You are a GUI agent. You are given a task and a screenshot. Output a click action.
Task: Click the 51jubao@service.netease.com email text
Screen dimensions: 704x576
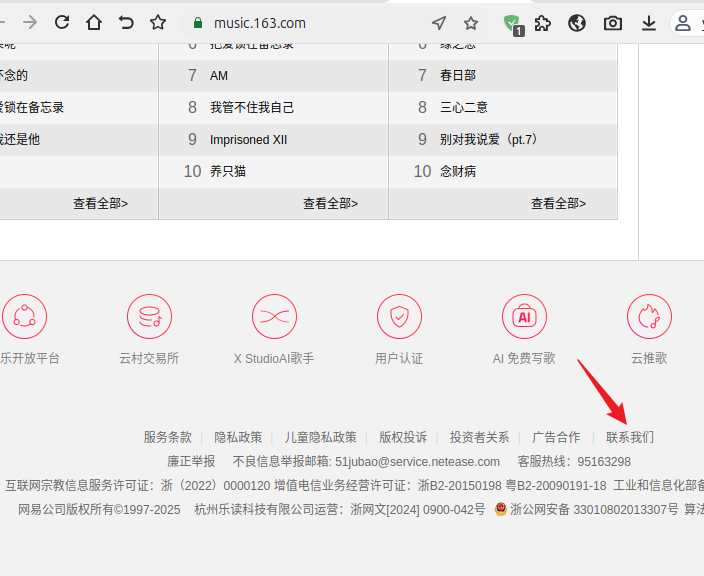pos(418,462)
